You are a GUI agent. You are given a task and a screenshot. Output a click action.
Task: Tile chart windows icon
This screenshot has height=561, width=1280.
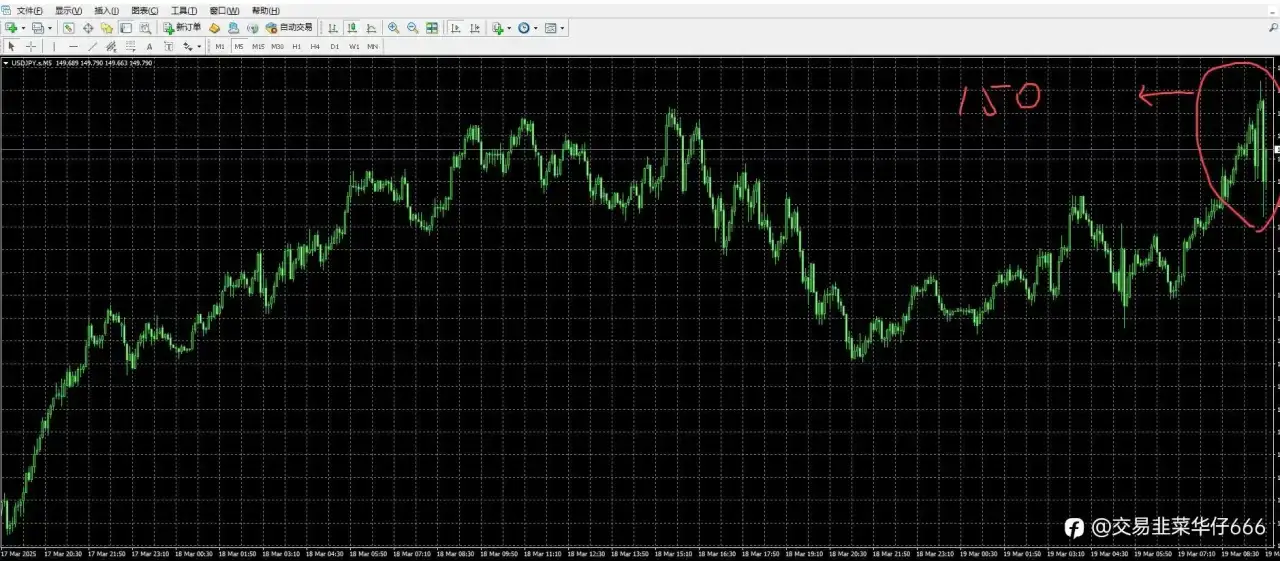pyautogui.click(x=432, y=28)
